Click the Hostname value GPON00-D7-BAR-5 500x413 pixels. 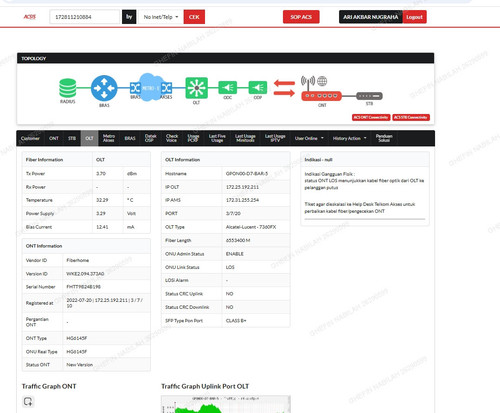tap(247, 174)
